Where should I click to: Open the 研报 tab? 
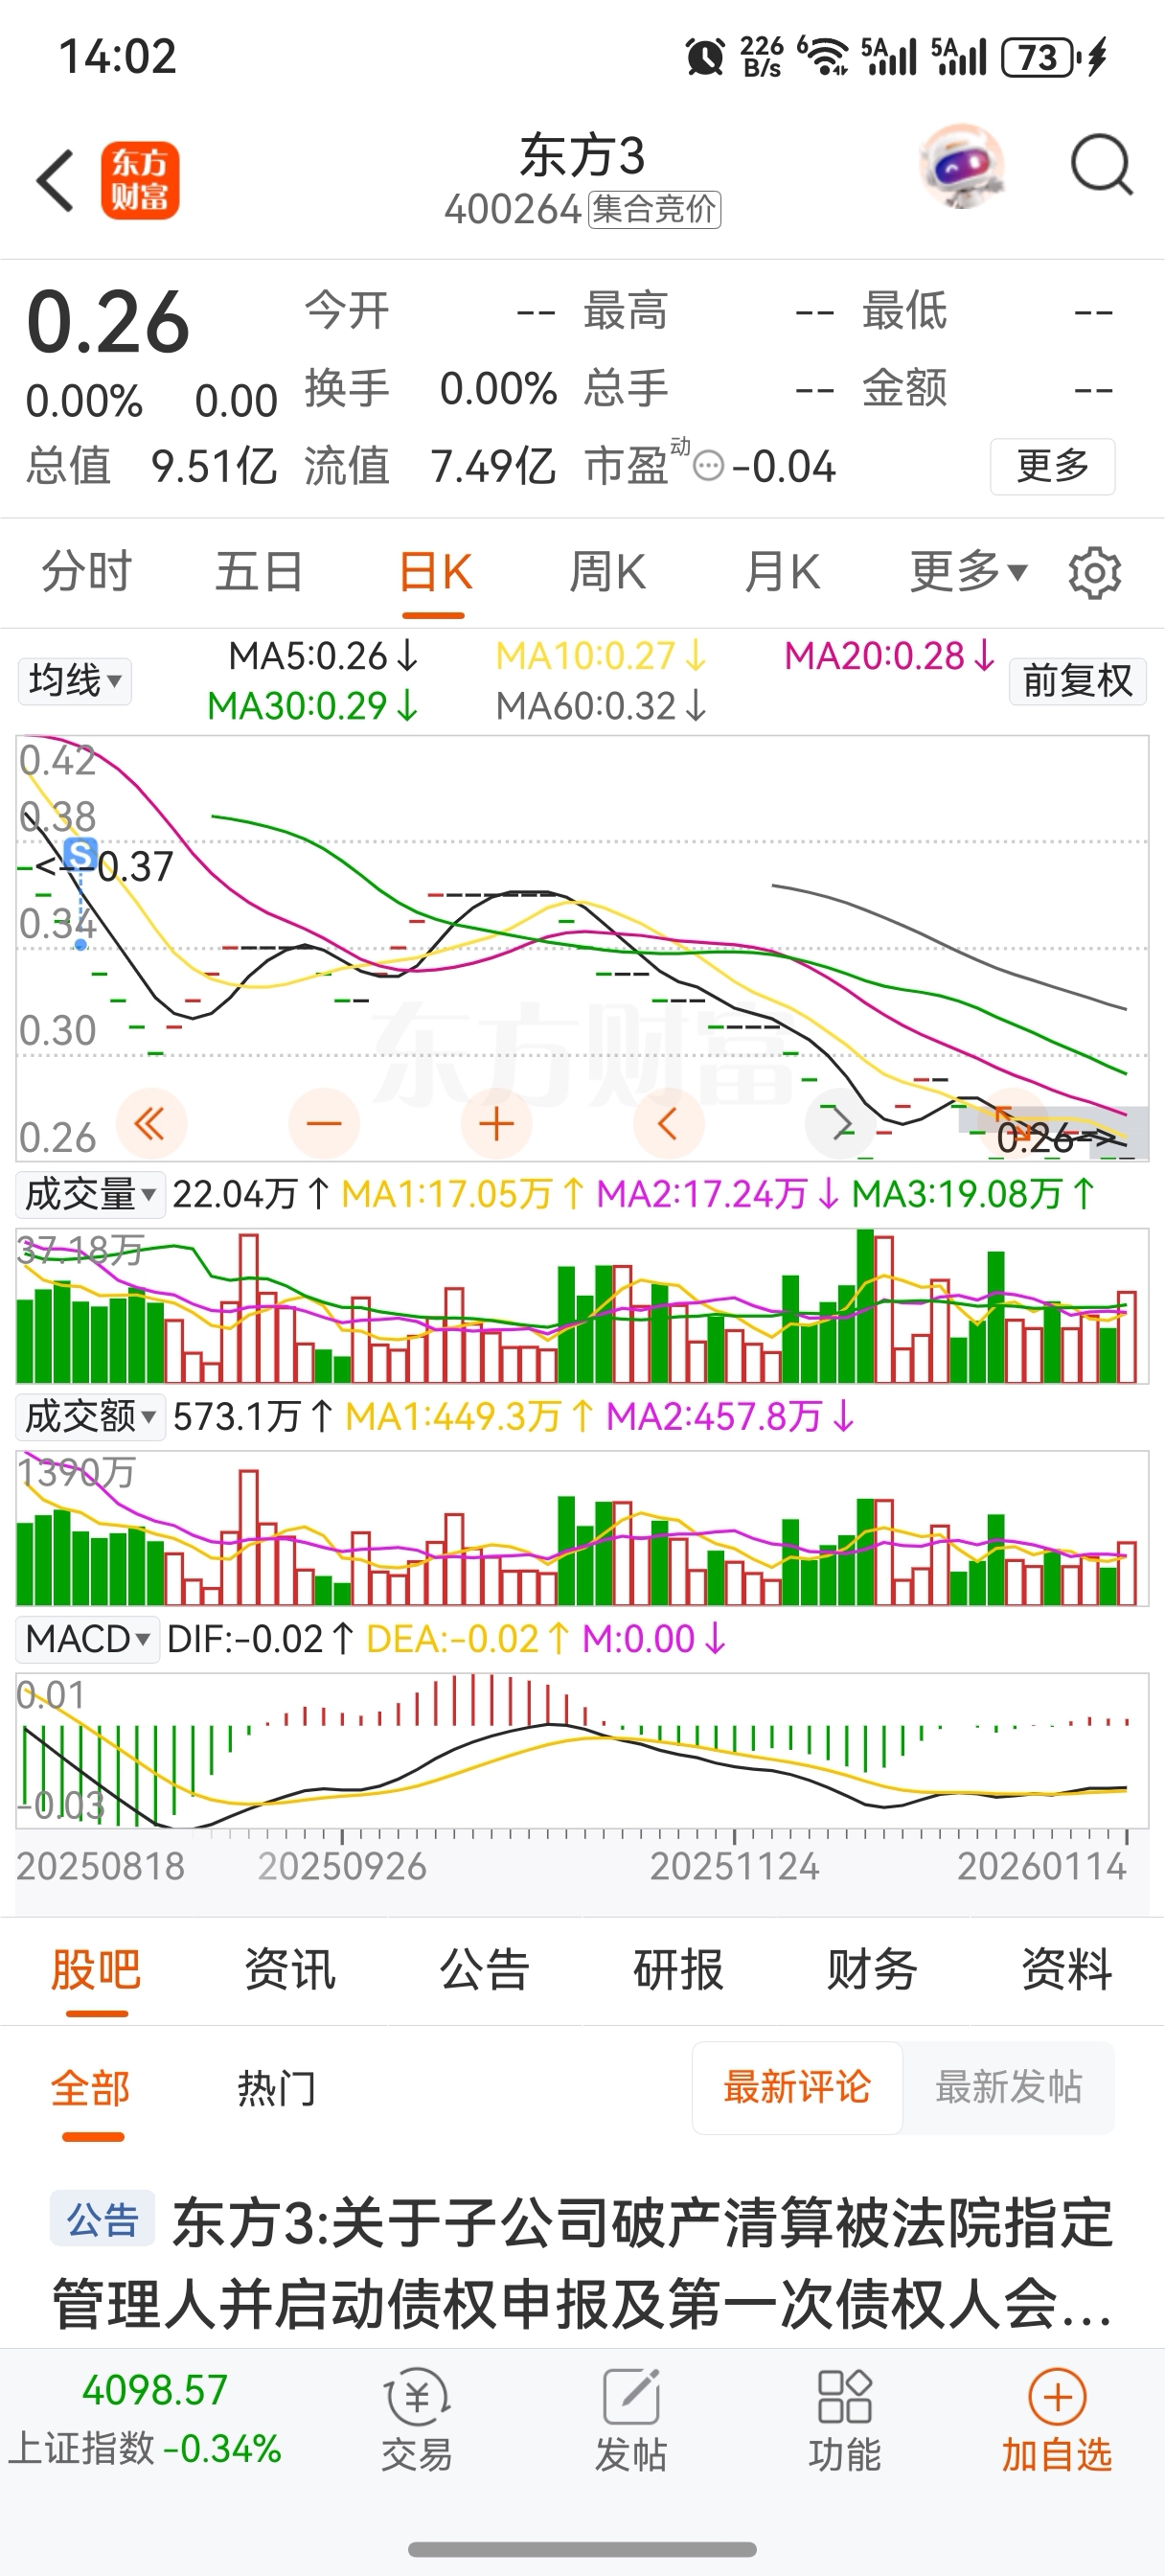[678, 1970]
